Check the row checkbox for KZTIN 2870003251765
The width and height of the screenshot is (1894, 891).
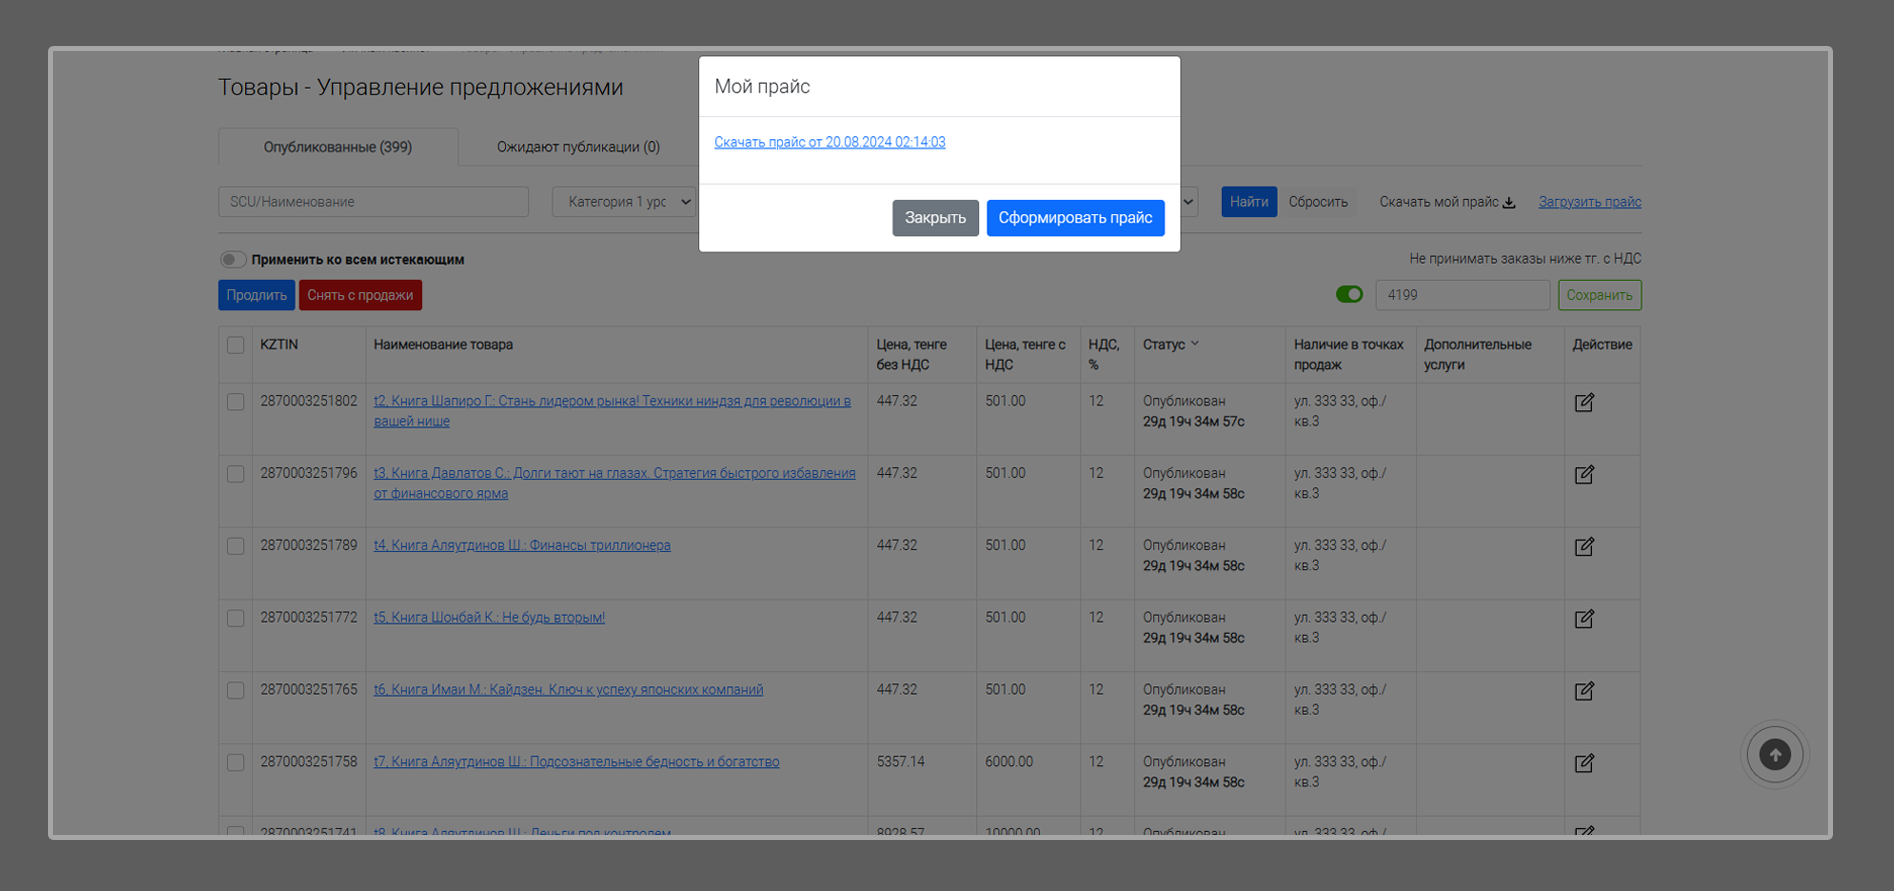pos(235,690)
